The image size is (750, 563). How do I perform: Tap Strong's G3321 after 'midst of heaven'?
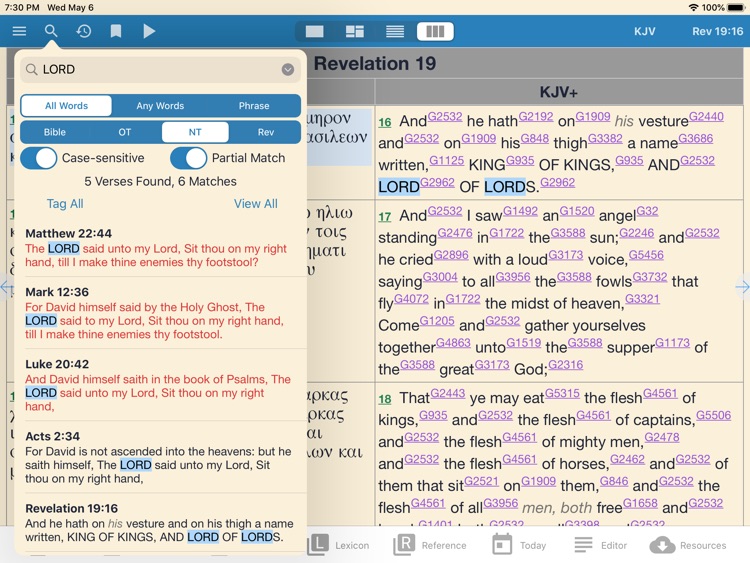coord(642,299)
